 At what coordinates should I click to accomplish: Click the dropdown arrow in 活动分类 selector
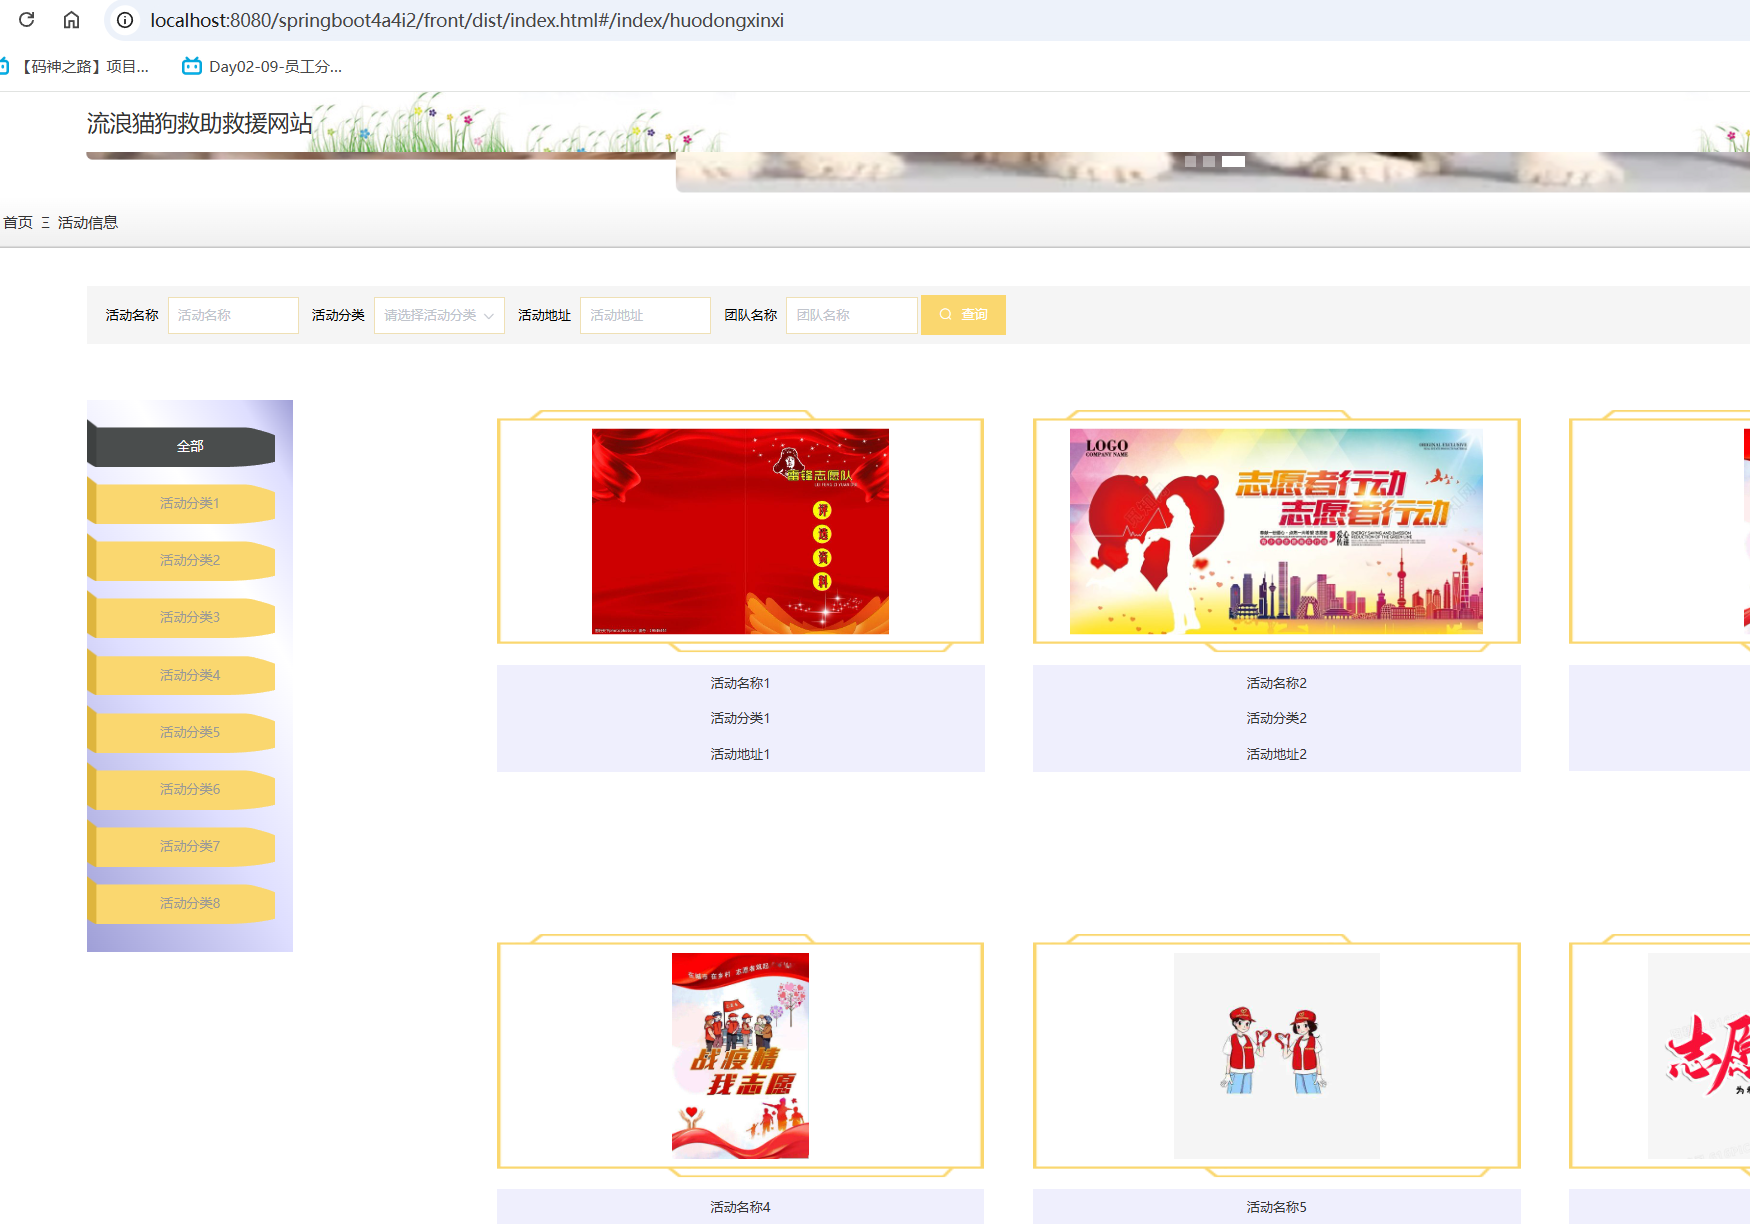489,316
